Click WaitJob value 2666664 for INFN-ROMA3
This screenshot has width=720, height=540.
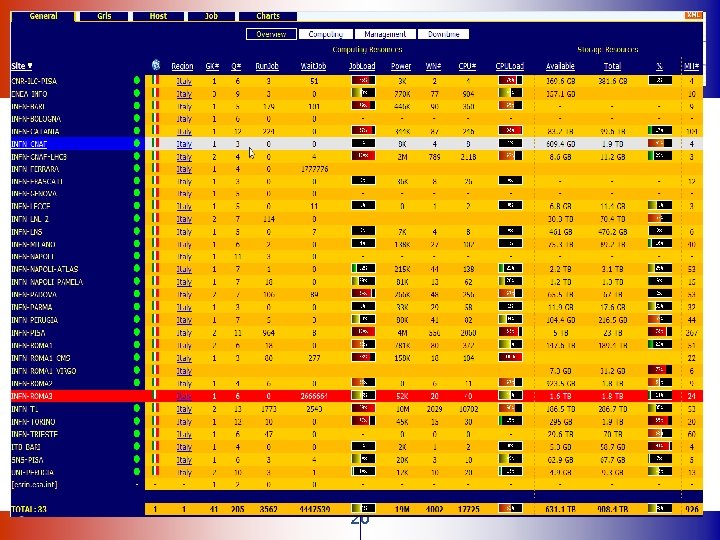click(x=315, y=396)
